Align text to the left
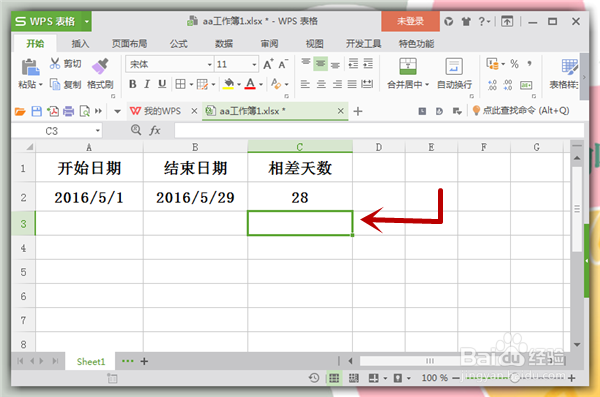600x397 pixels. coord(305,84)
